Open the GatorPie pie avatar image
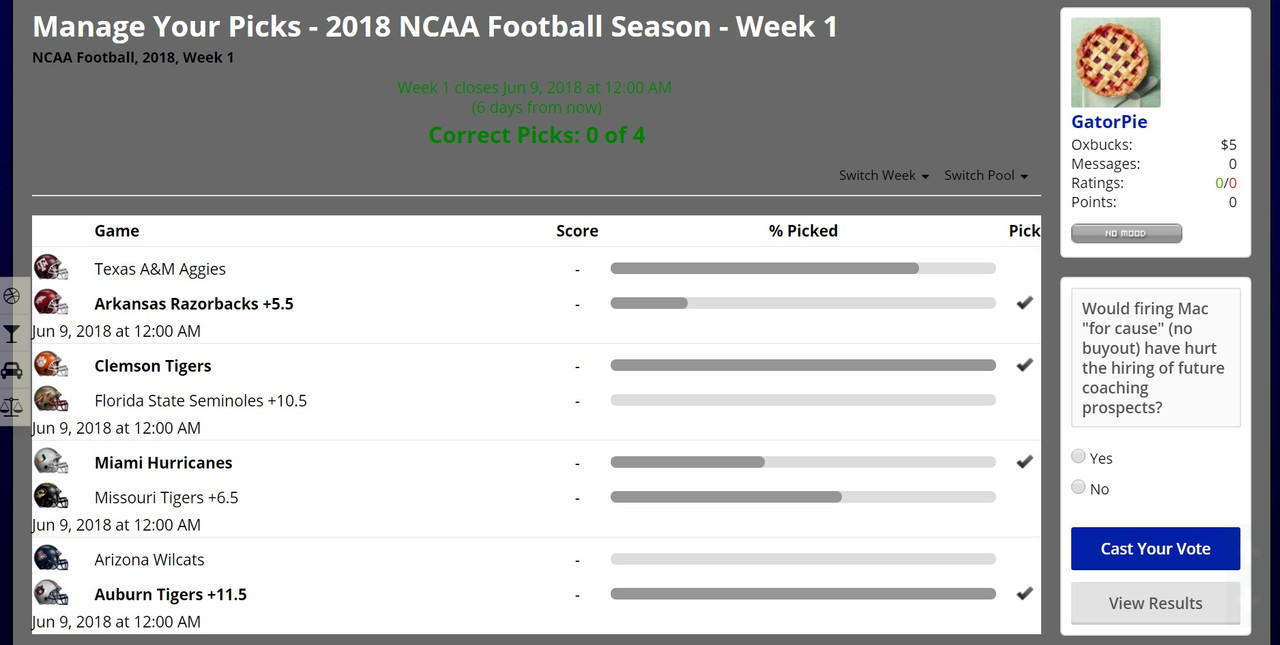The width and height of the screenshot is (1280, 645). (1116, 62)
